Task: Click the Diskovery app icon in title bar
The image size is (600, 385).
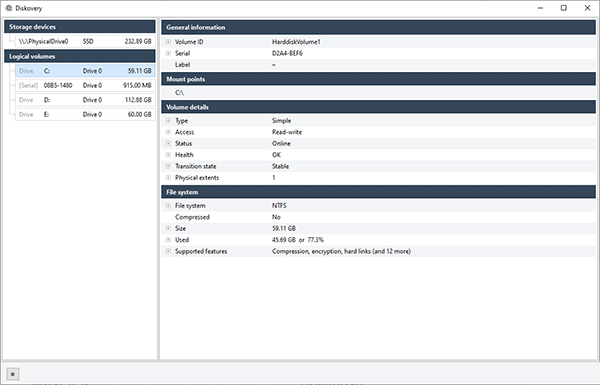Action: (x=9, y=8)
